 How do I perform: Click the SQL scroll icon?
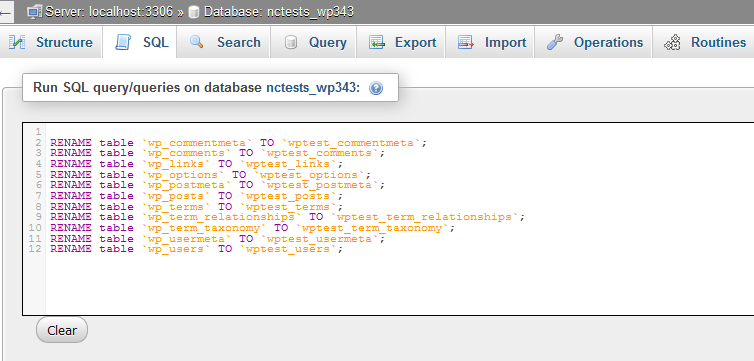click(123, 42)
